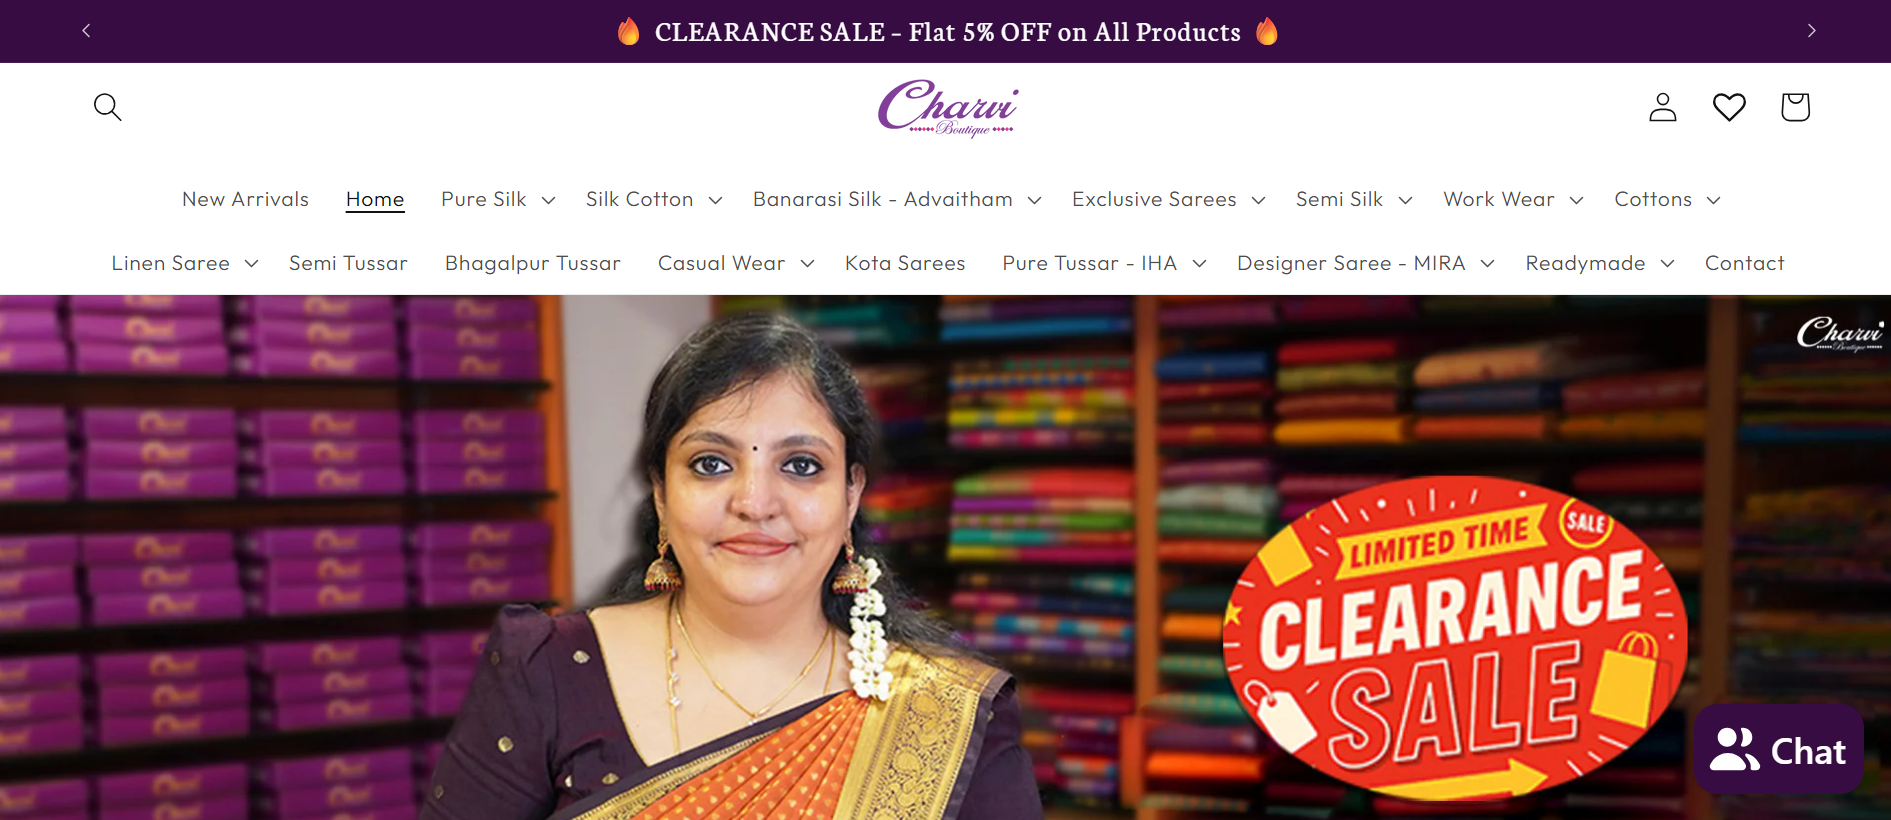1891x820 pixels.
Task: Expand the Pure Silk dropdown
Action: click(x=498, y=200)
